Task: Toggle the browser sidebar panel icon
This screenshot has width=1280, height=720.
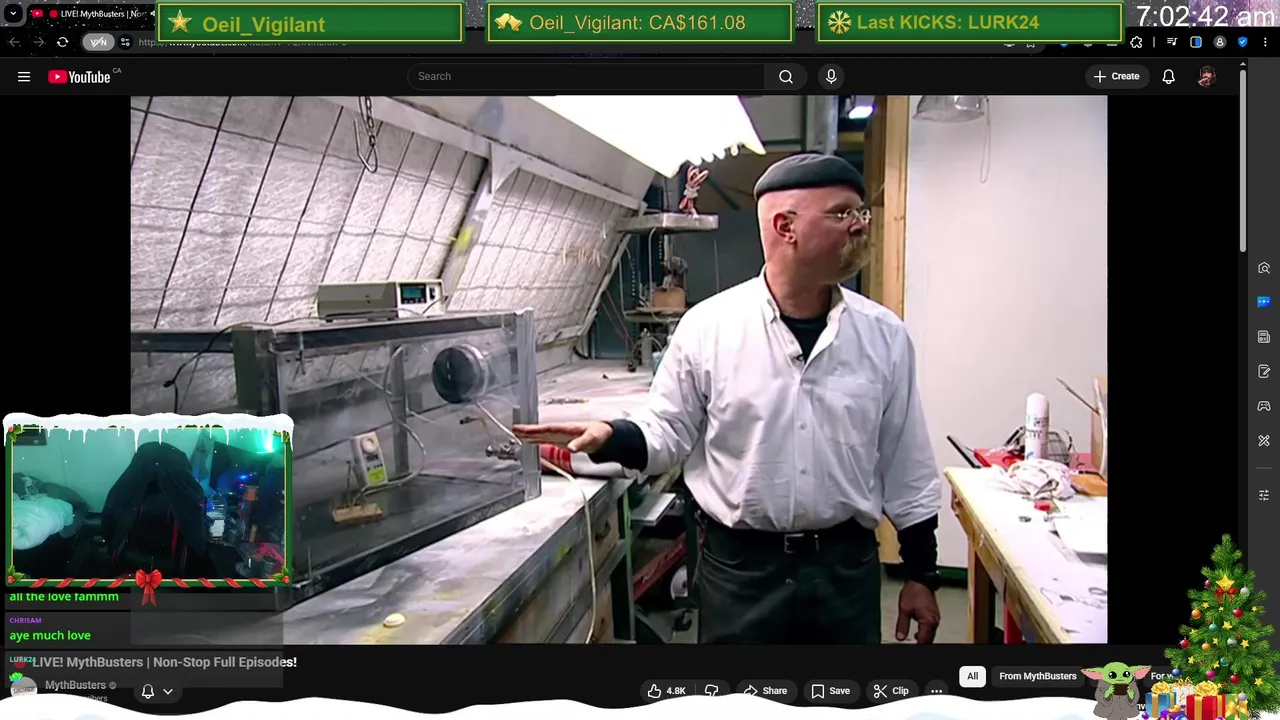Action: click(1196, 42)
